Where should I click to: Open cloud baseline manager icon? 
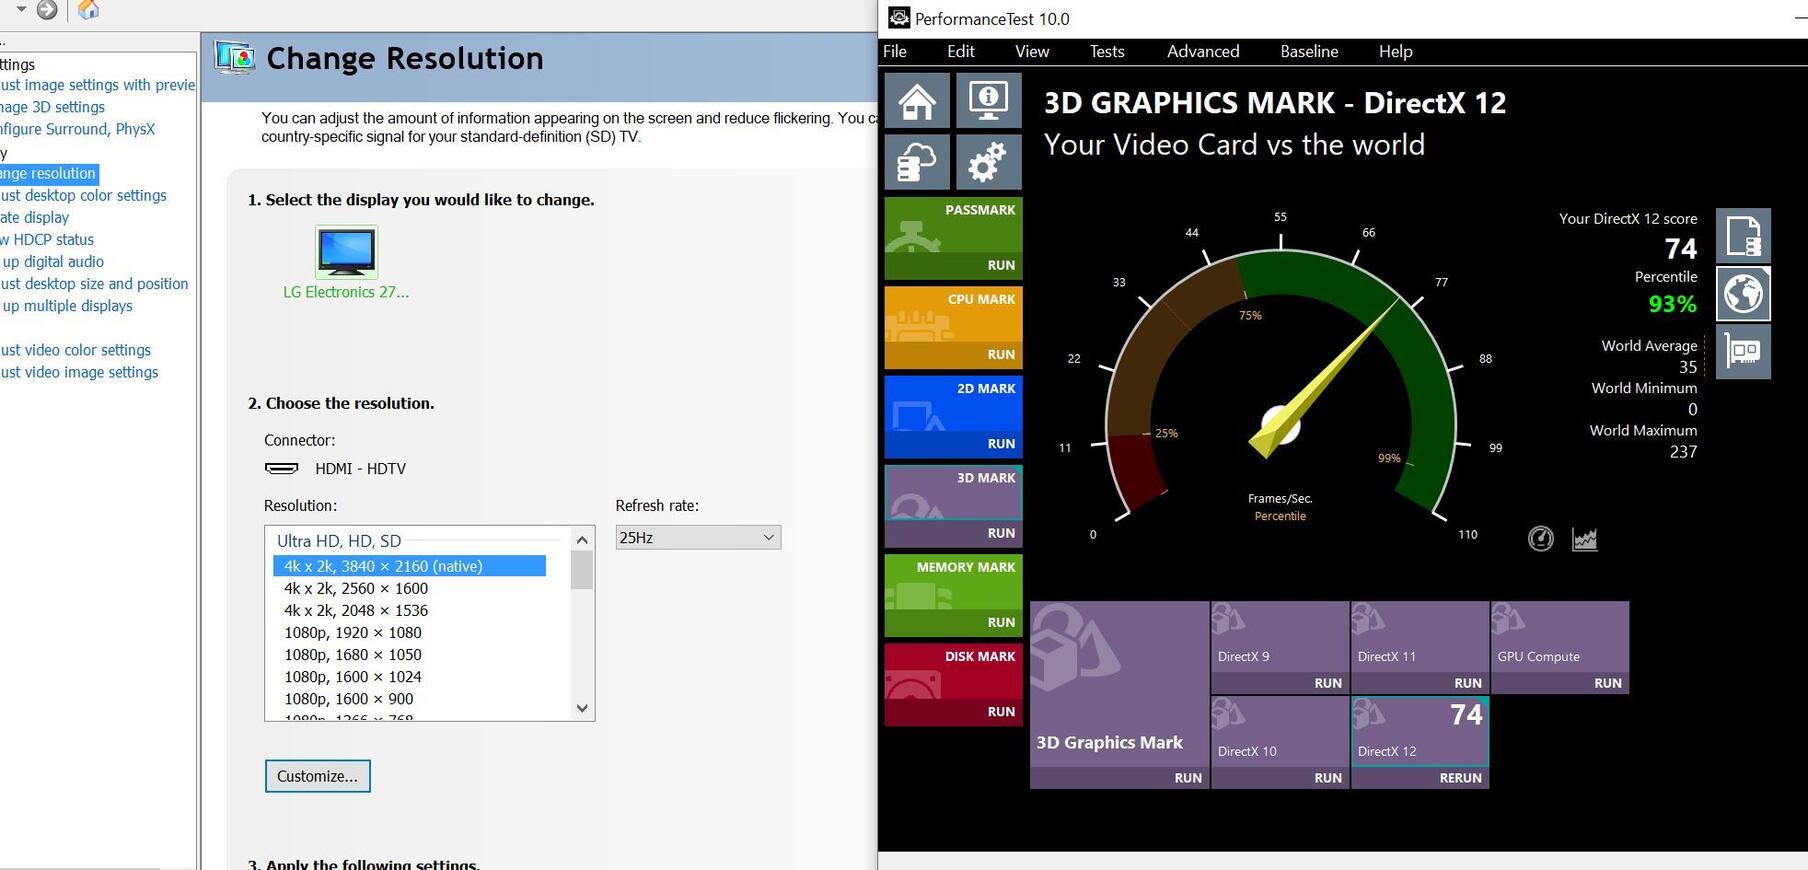(x=917, y=162)
